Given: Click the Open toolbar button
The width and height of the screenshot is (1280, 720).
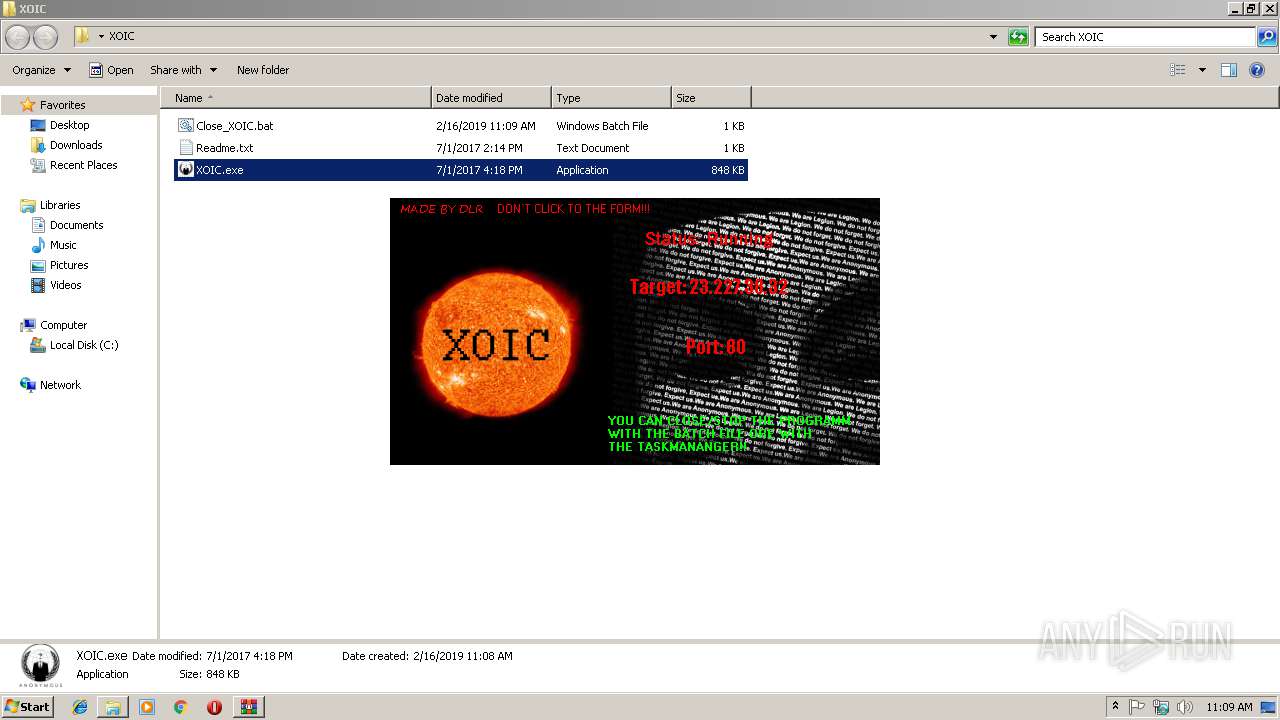Looking at the screenshot, I should 111,70.
